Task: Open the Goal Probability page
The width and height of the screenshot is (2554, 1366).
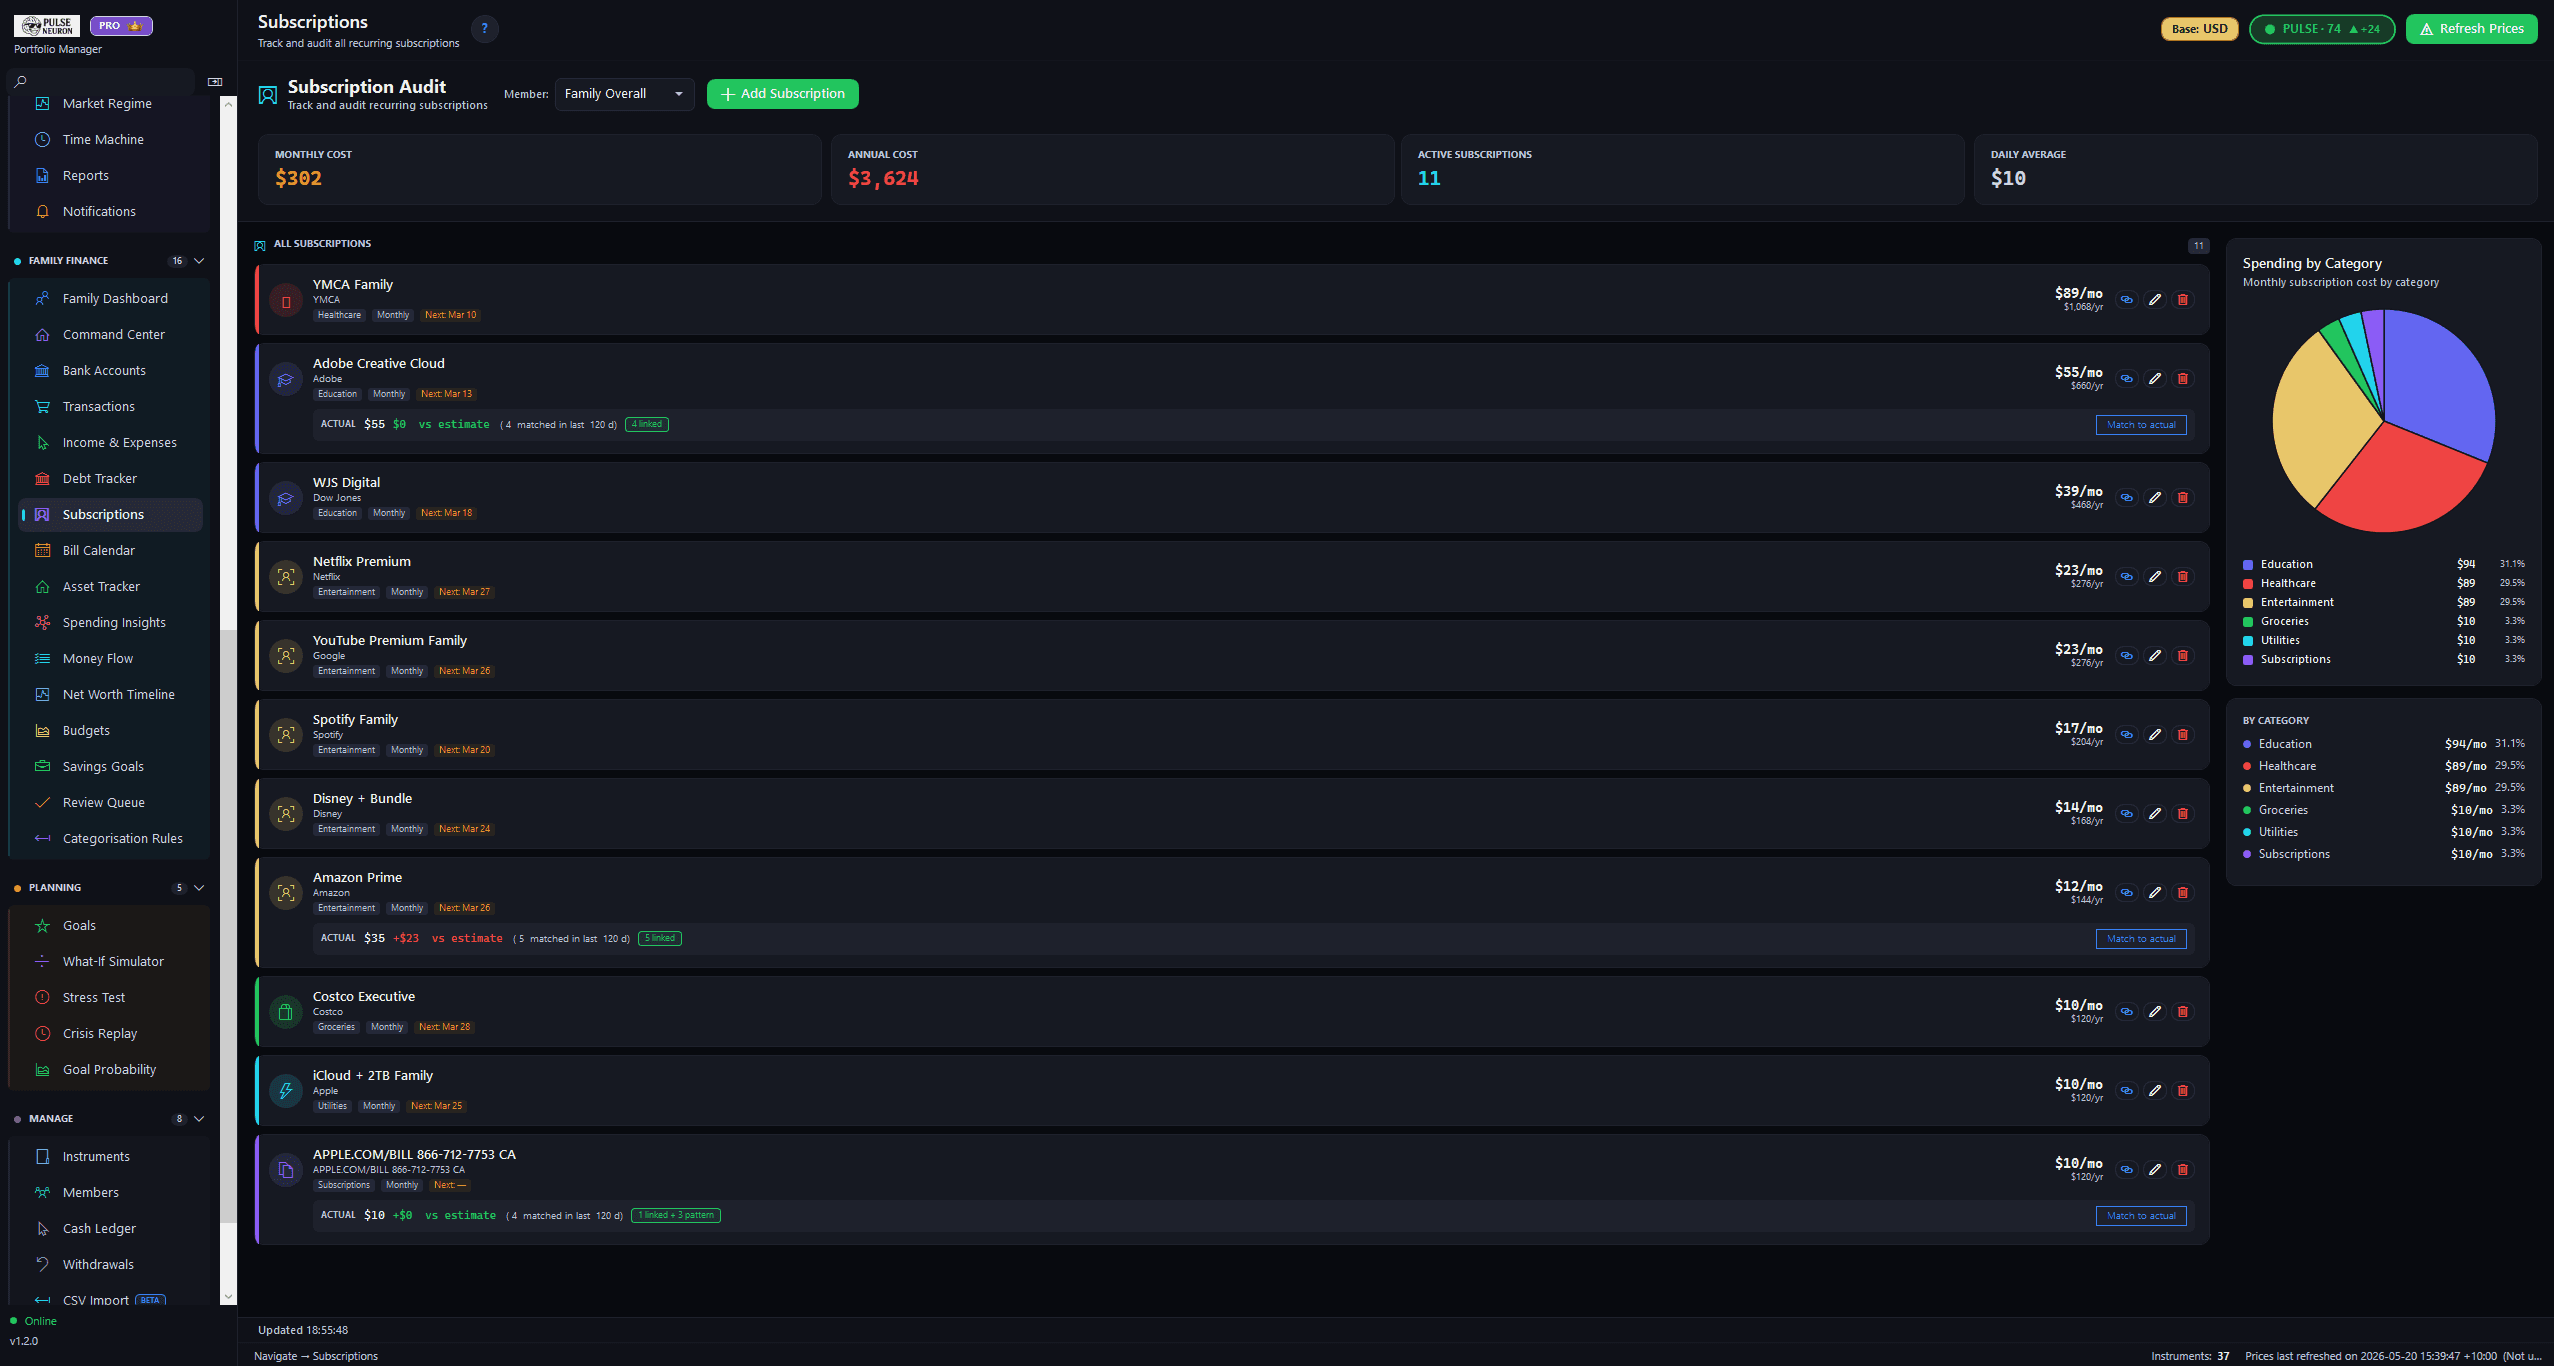Action: [110, 1070]
